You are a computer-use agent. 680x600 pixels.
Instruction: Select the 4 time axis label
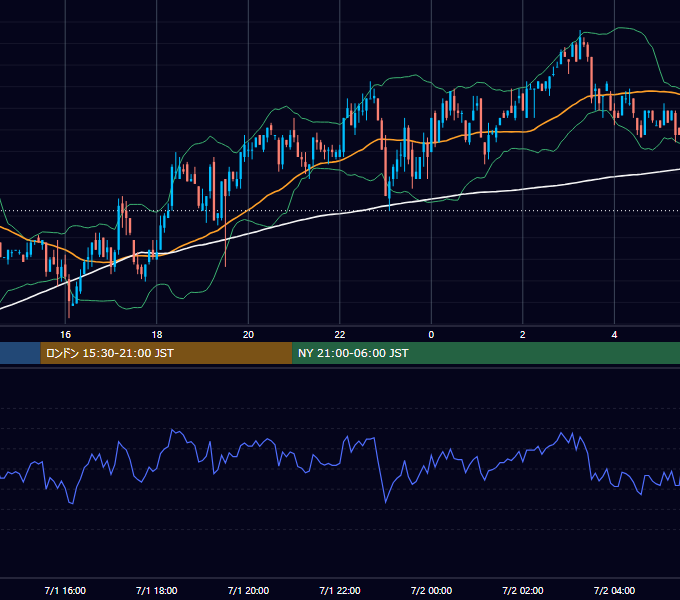614,335
